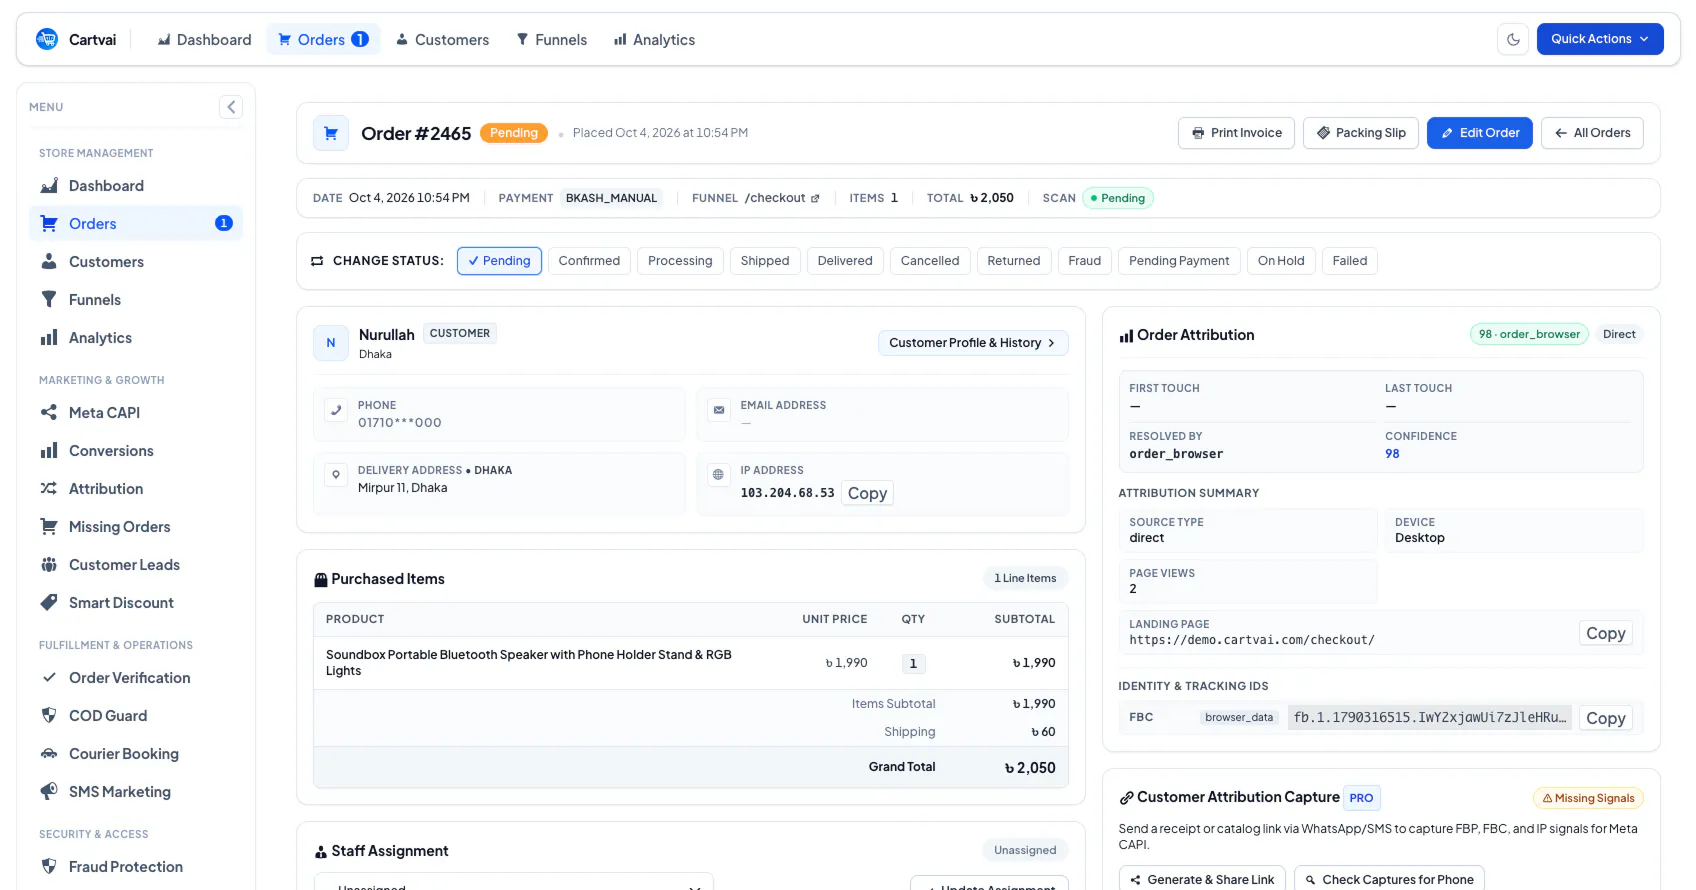Open Attribution in the sidebar
Screen dimensions: 1696x890
[x=136, y=489]
